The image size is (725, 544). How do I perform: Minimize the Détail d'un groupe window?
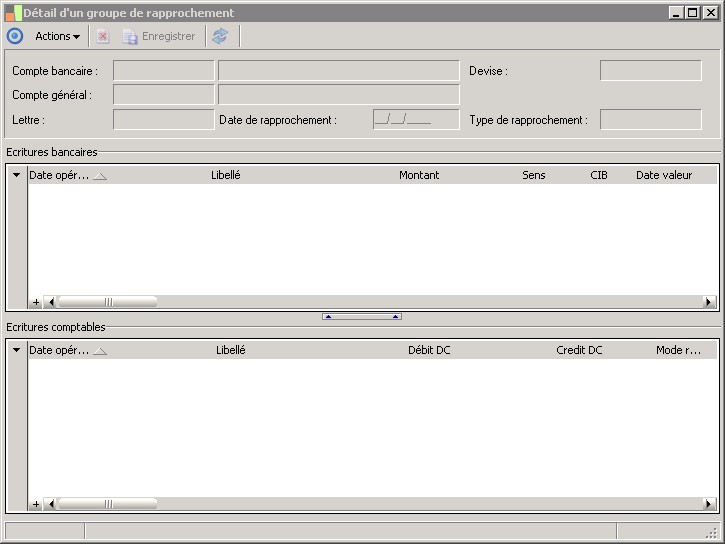[676, 13]
